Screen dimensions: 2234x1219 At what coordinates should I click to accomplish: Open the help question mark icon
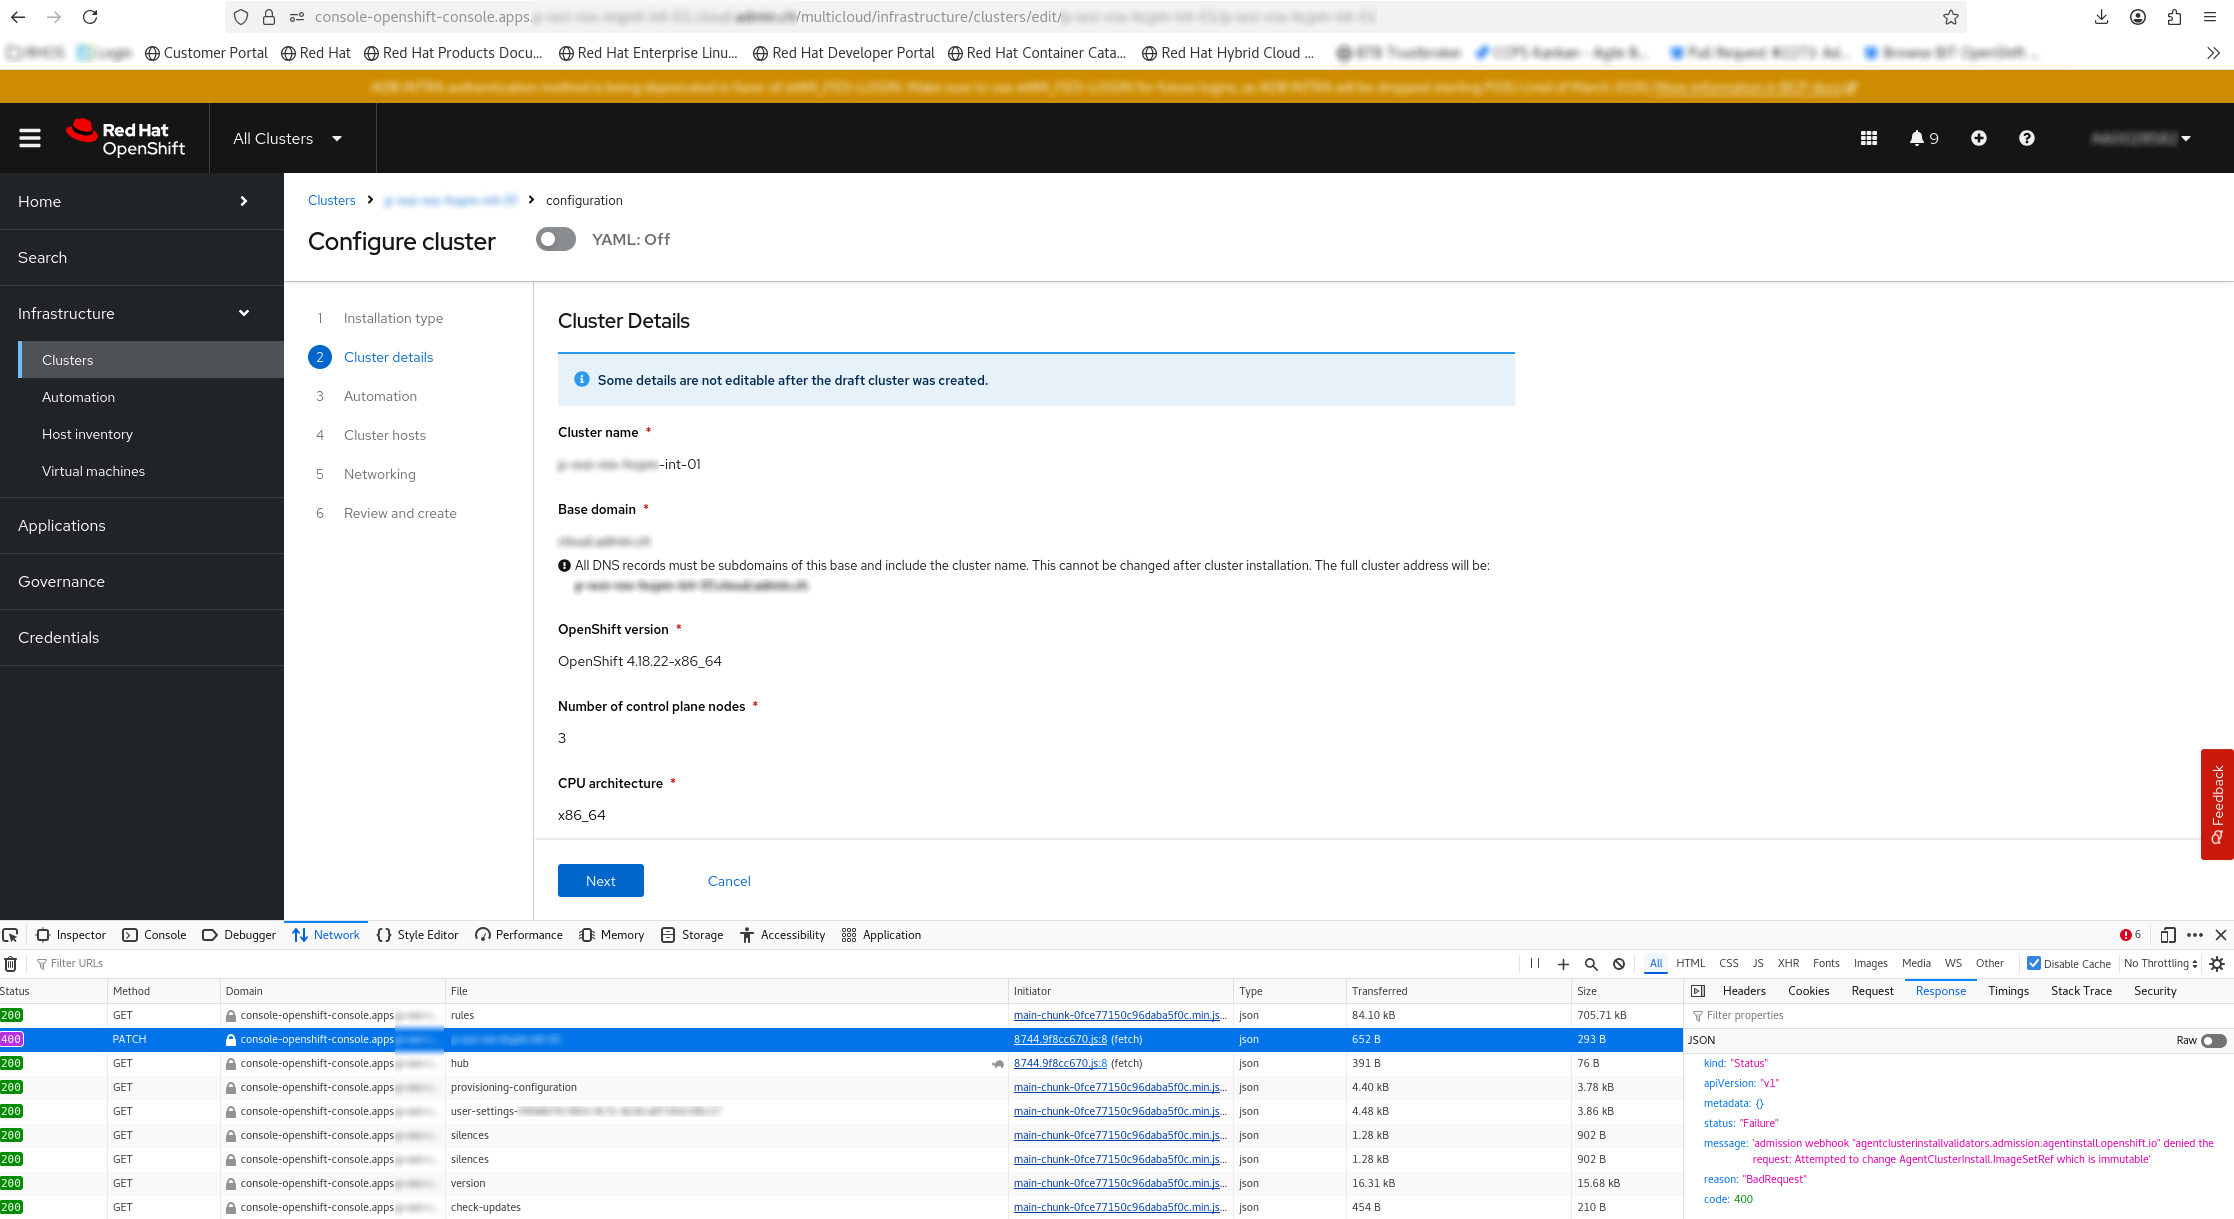pos(2026,138)
